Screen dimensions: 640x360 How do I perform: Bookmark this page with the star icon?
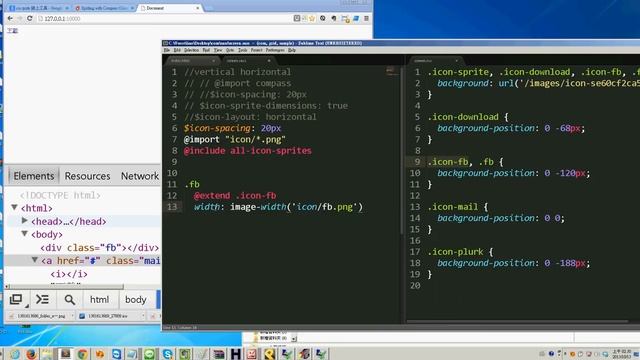tap(312, 18)
